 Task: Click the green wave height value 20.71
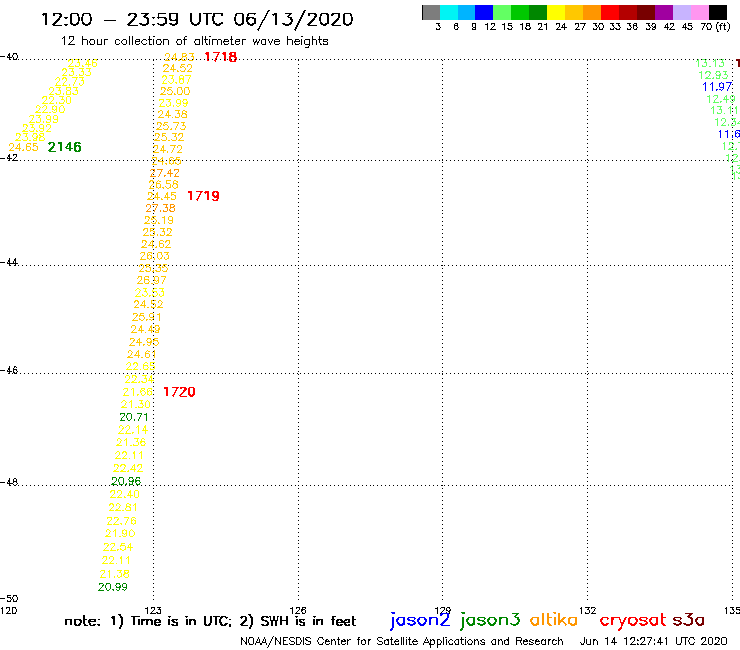pyautogui.click(x=134, y=417)
